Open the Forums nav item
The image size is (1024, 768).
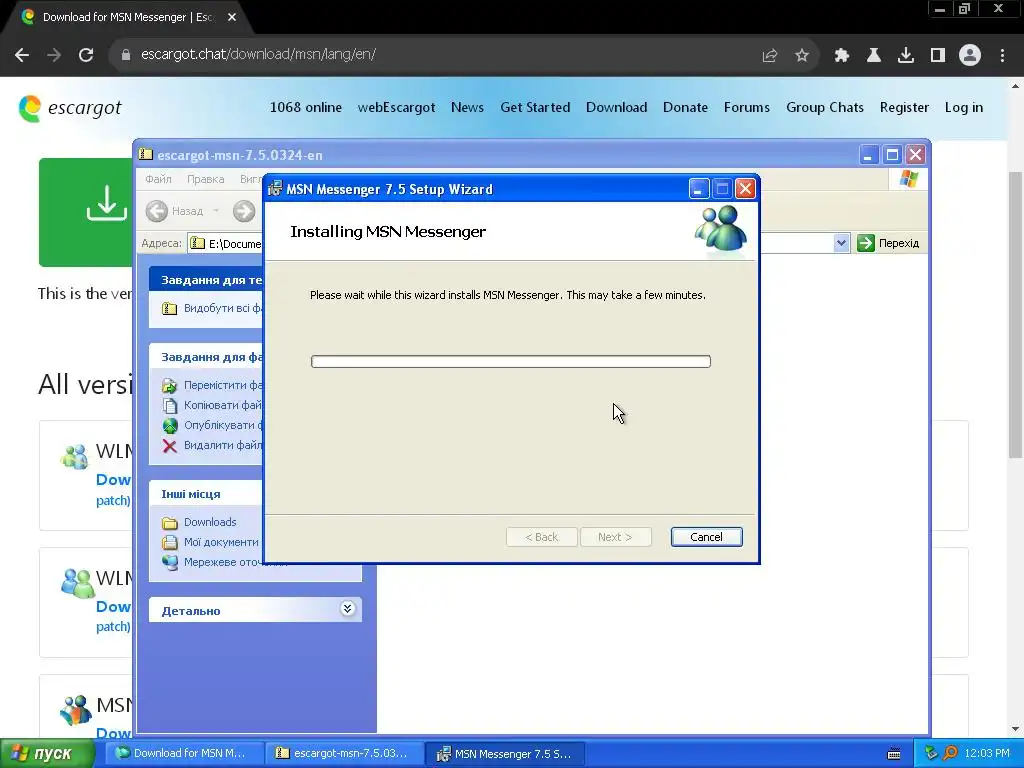coord(746,108)
